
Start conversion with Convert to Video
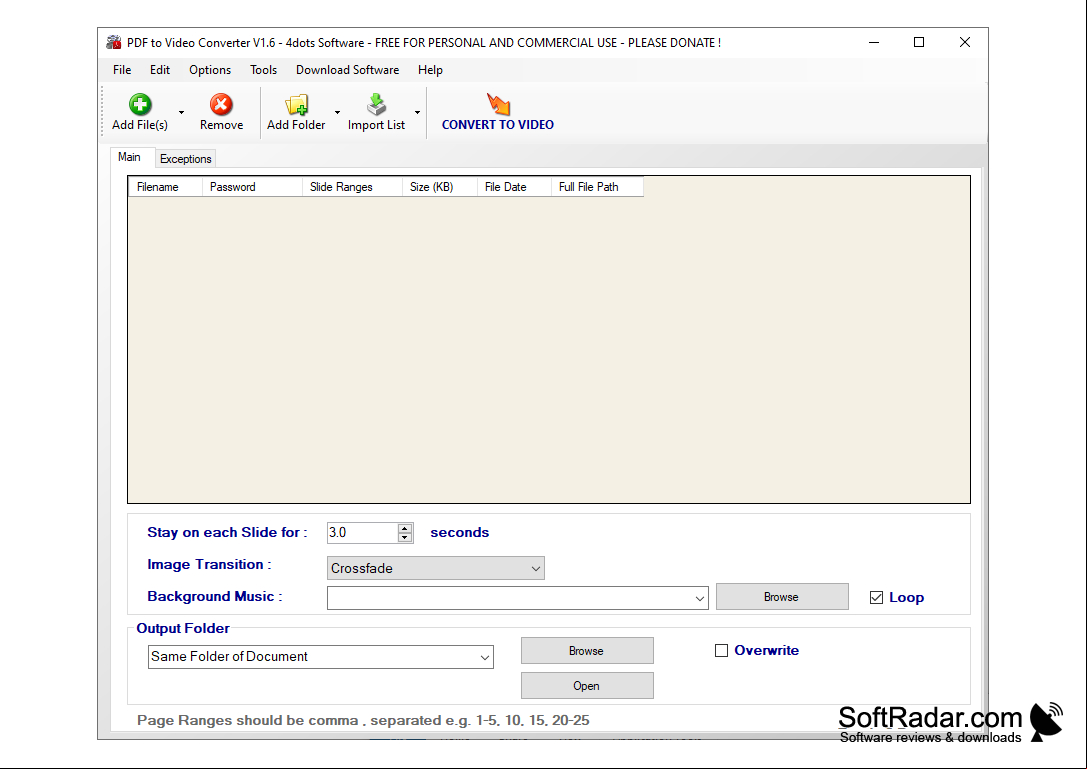498,112
